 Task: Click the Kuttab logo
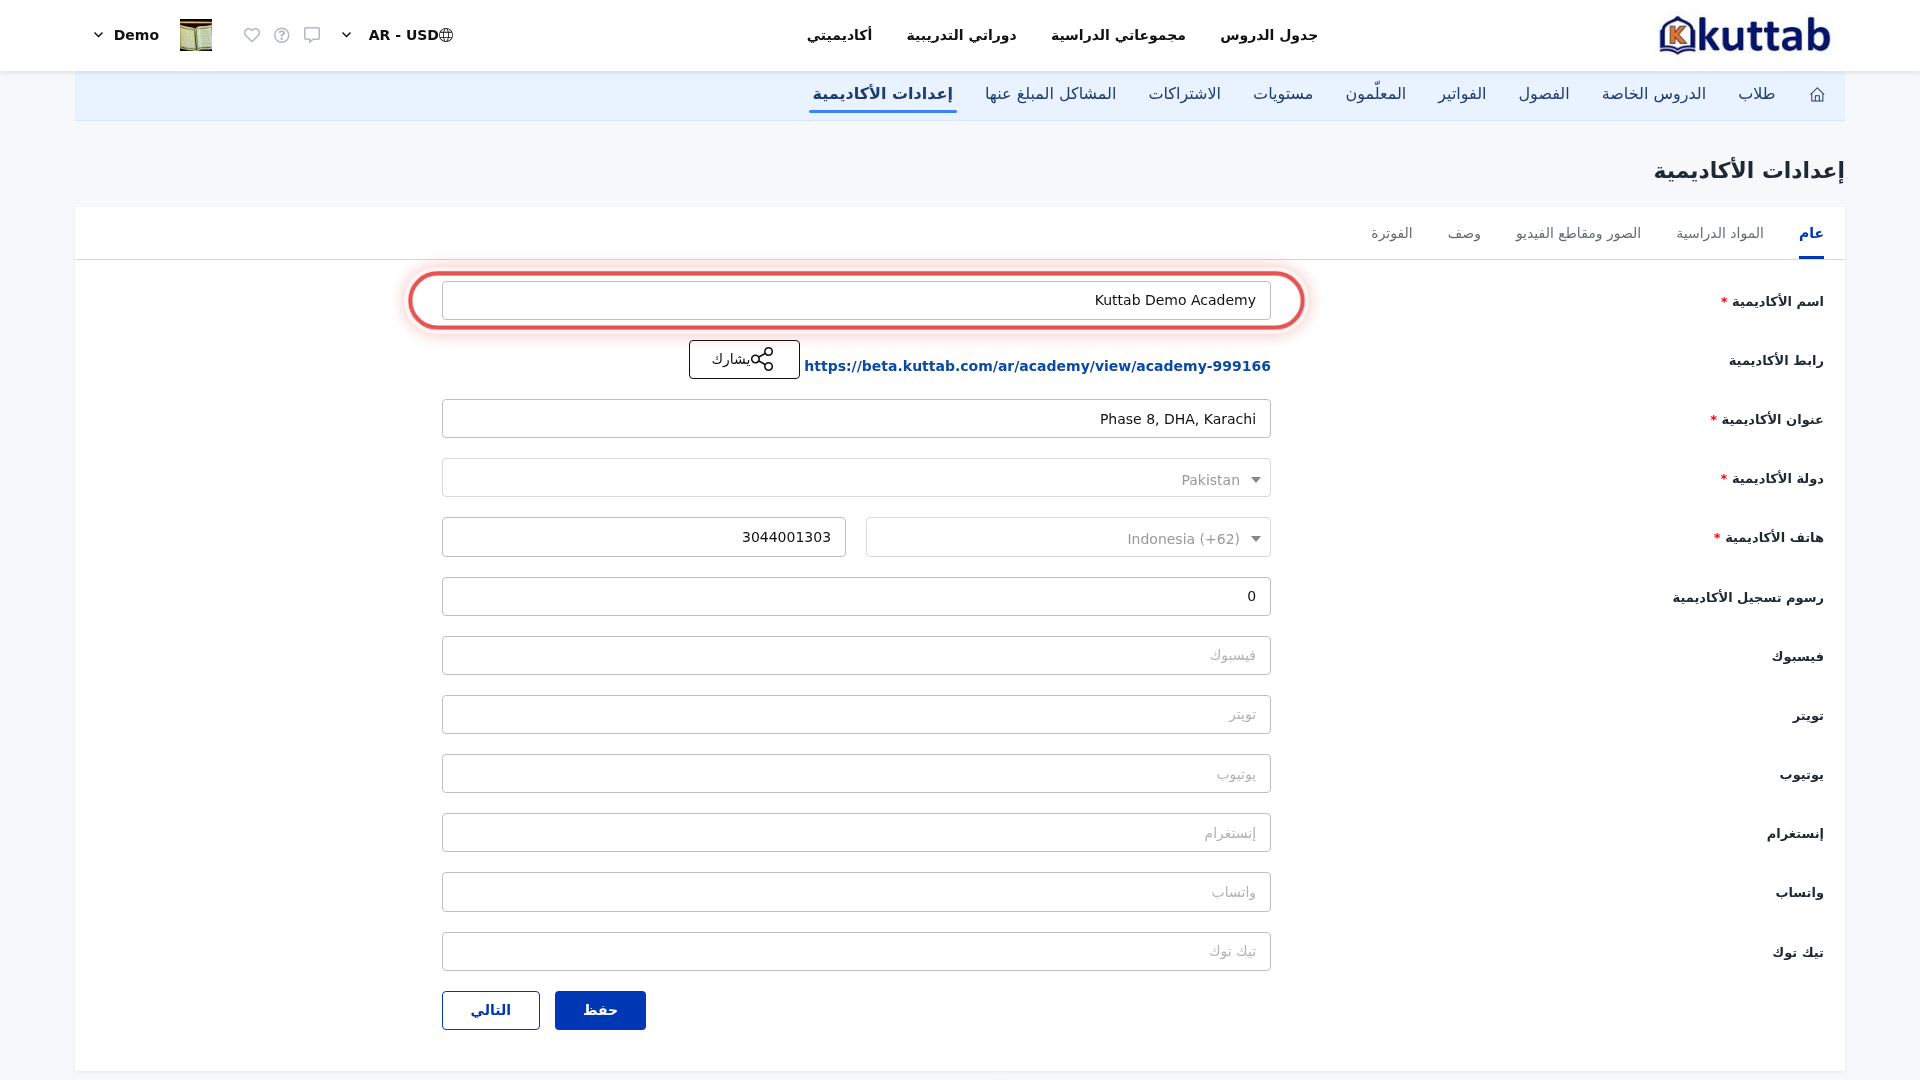tap(1744, 35)
